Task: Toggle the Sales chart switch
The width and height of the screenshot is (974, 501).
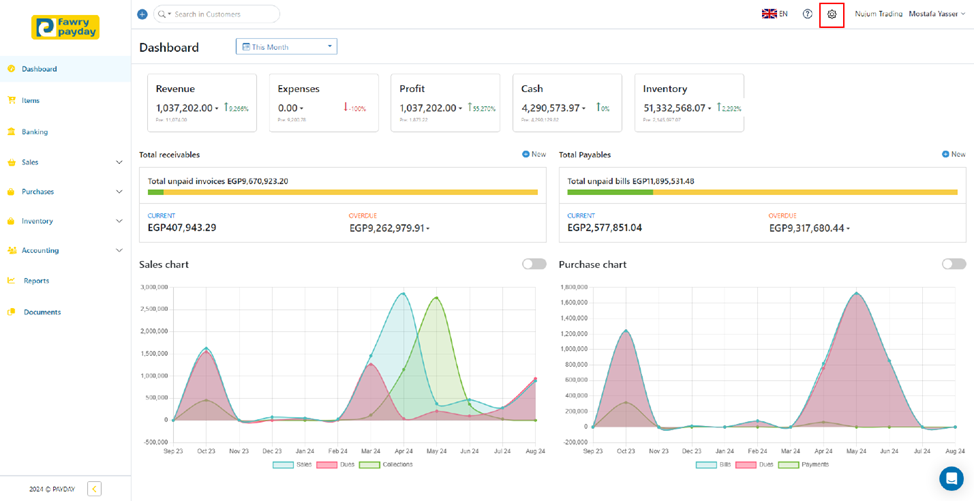Action: (x=534, y=264)
